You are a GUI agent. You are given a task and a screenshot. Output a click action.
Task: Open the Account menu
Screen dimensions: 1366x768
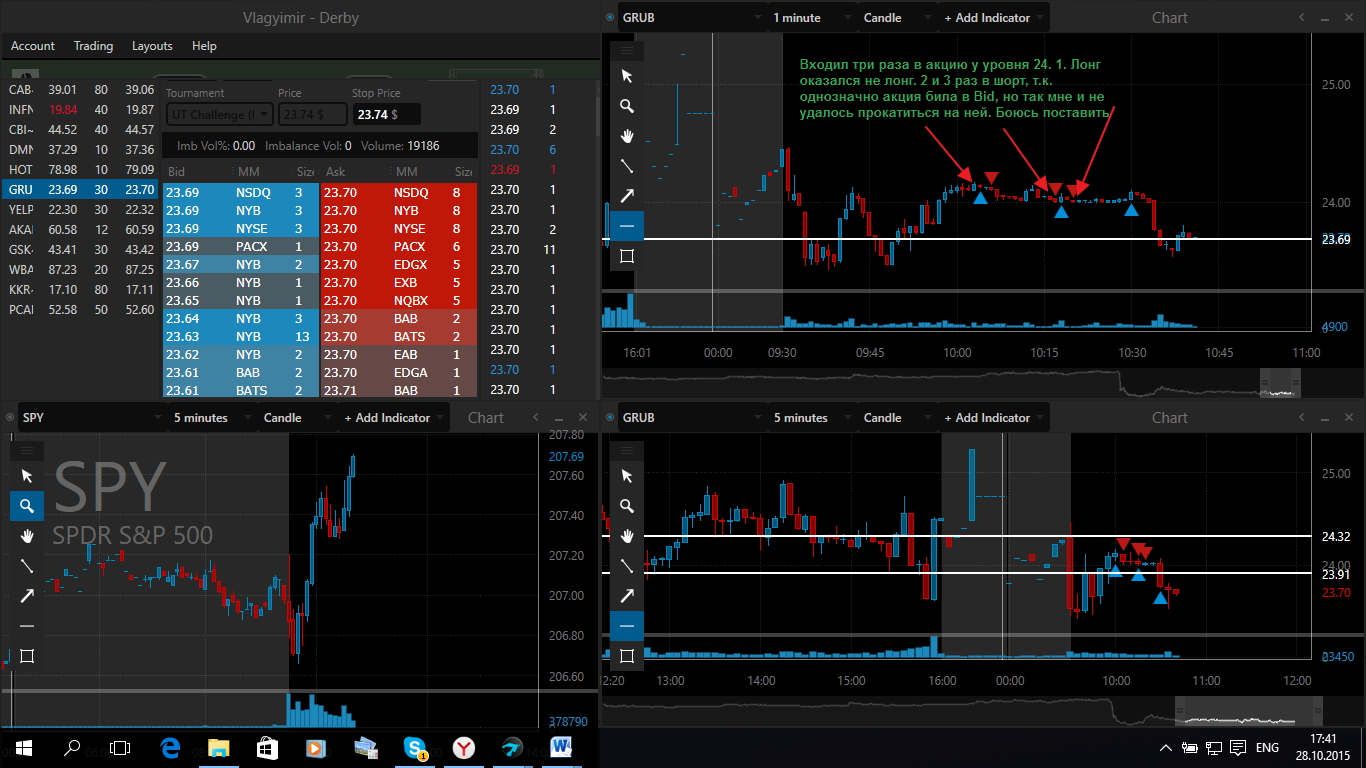pyautogui.click(x=33, y=46)
